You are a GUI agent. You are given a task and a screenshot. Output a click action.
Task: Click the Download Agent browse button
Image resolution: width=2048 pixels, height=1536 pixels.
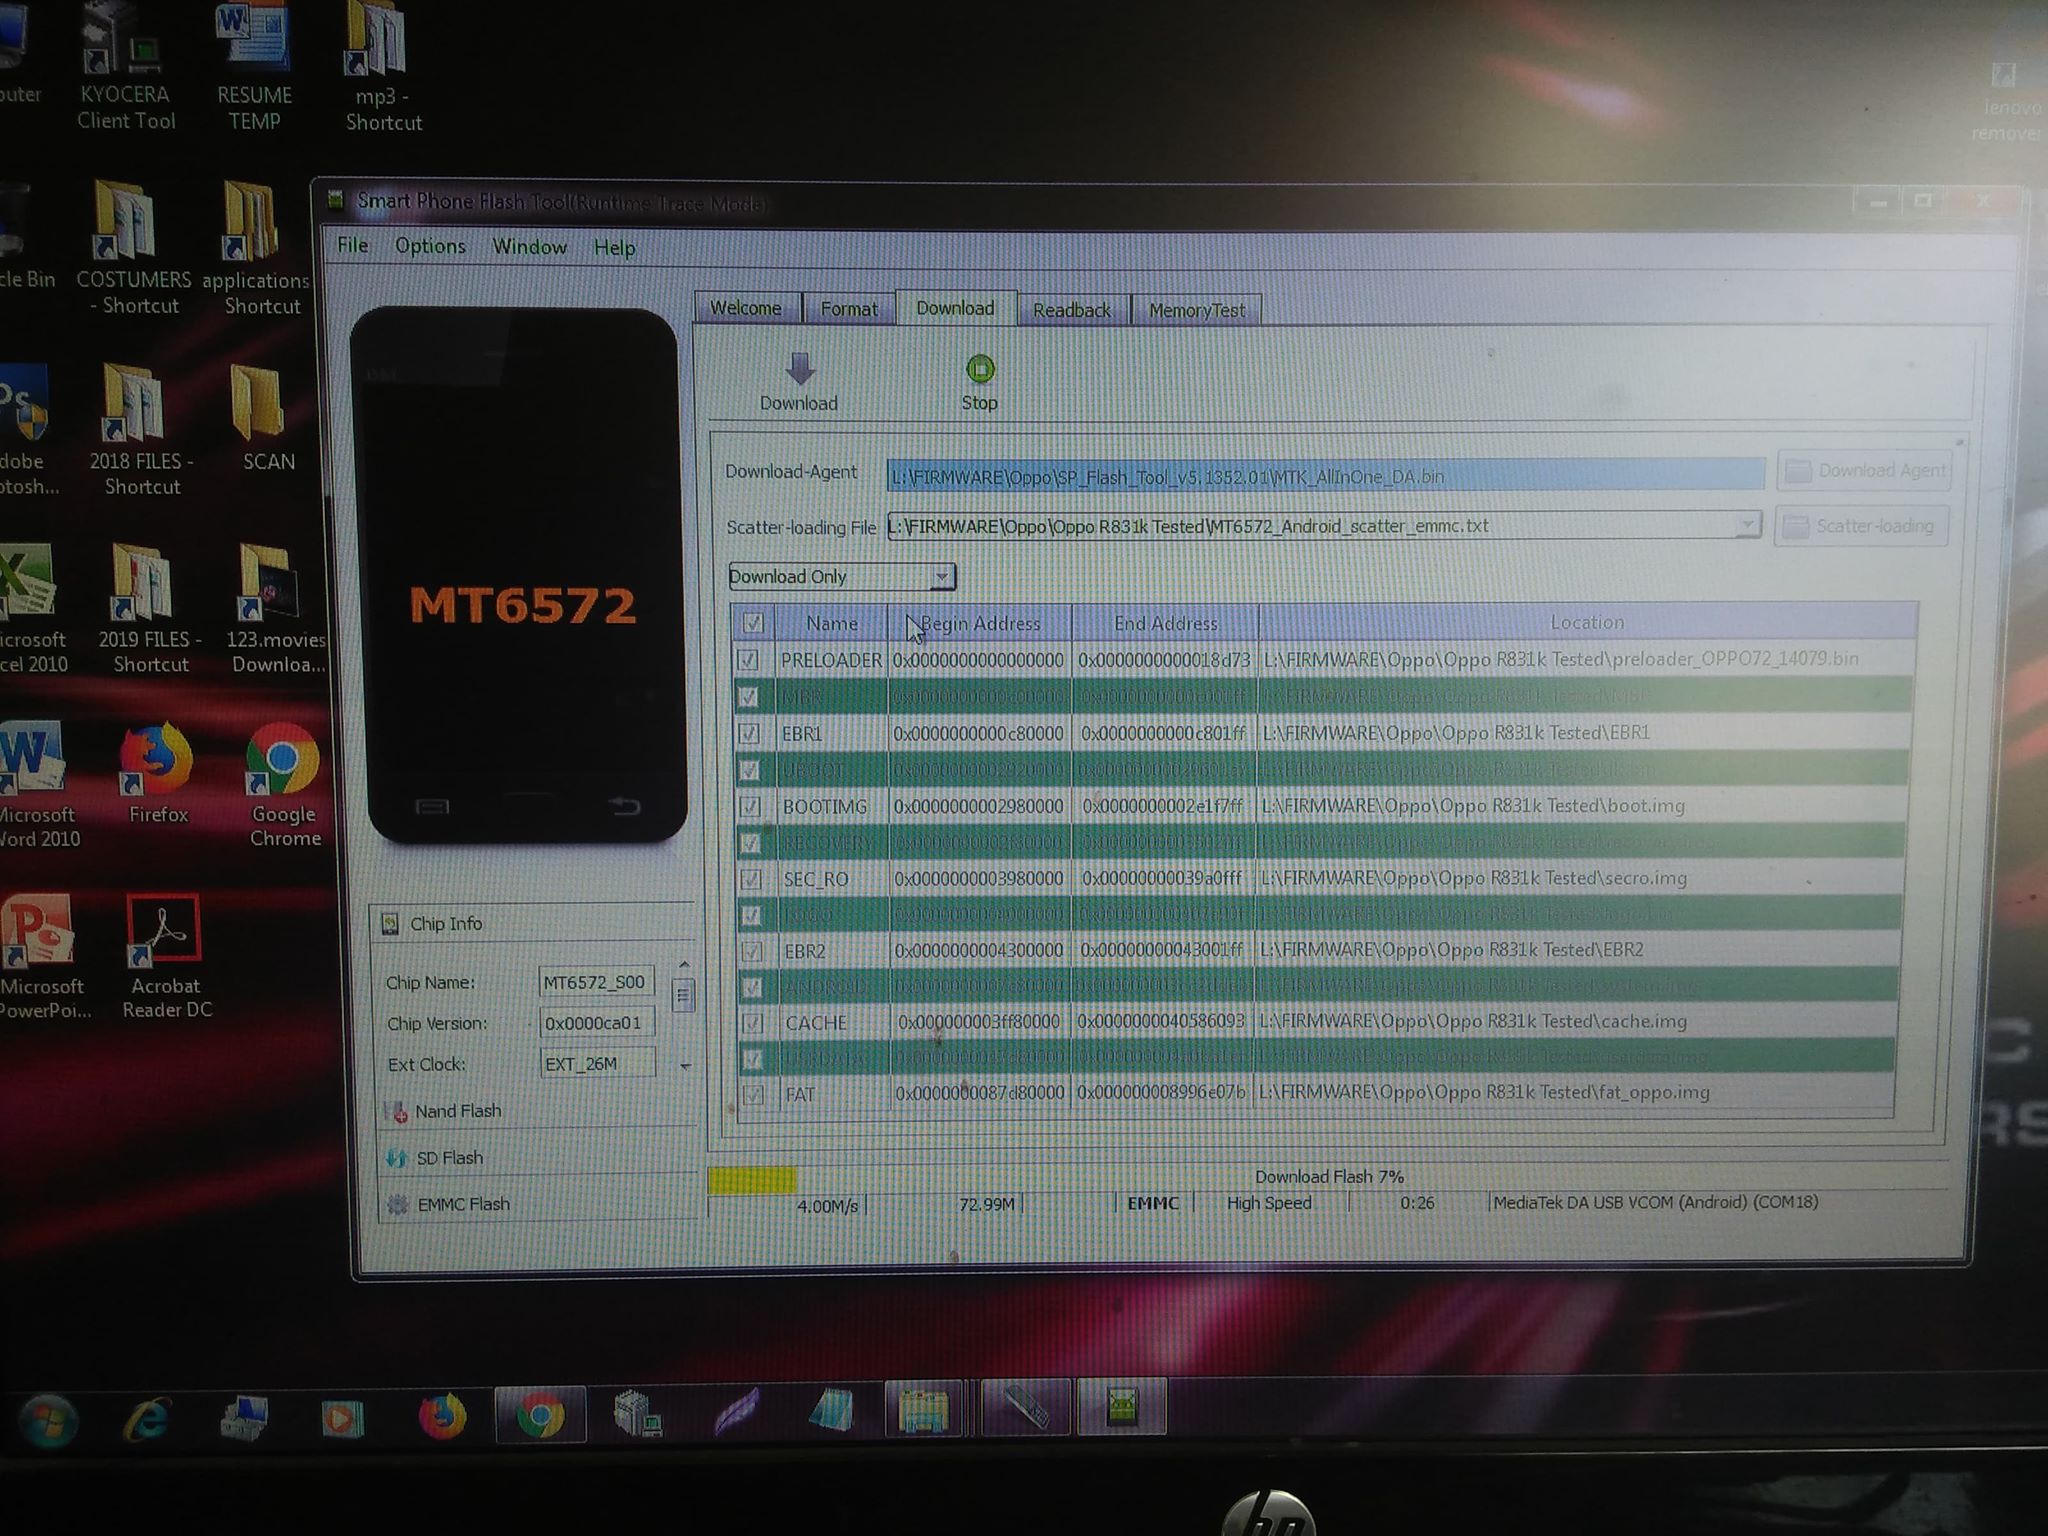[1865, 471]
